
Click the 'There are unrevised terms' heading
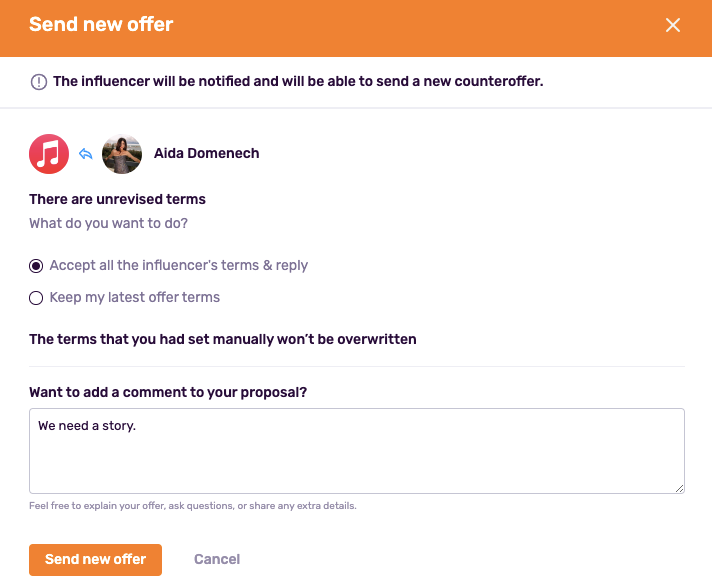click(117, 199)
